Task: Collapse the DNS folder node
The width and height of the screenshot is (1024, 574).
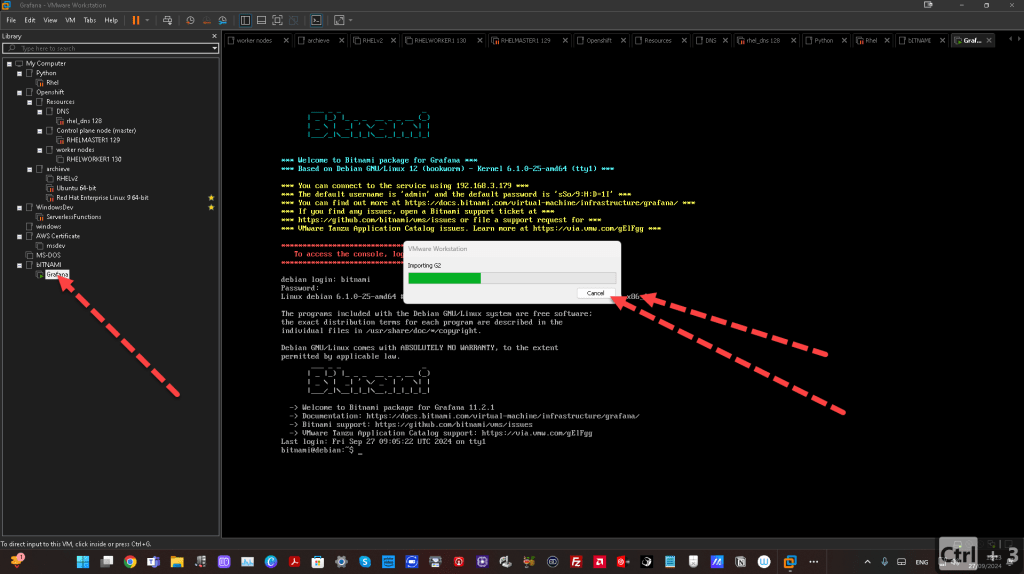Action: pos(40,112)
